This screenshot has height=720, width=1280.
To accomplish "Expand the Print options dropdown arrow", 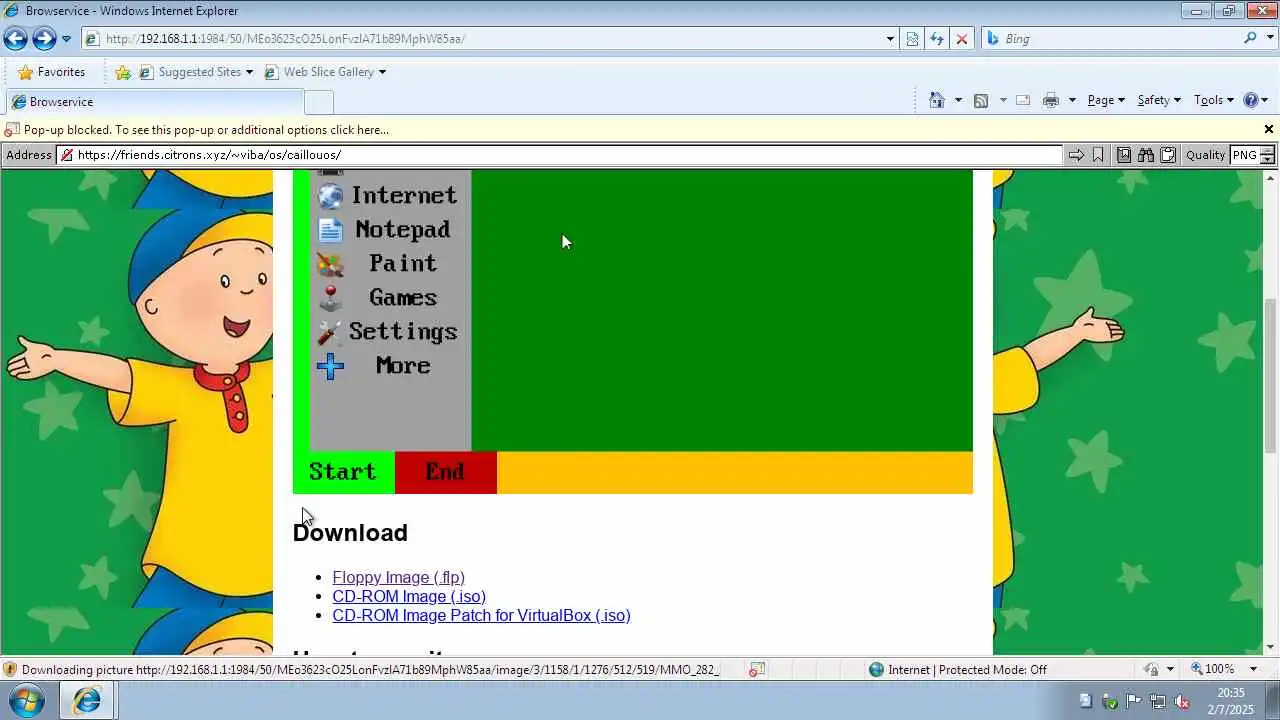I will (1072, 100).
